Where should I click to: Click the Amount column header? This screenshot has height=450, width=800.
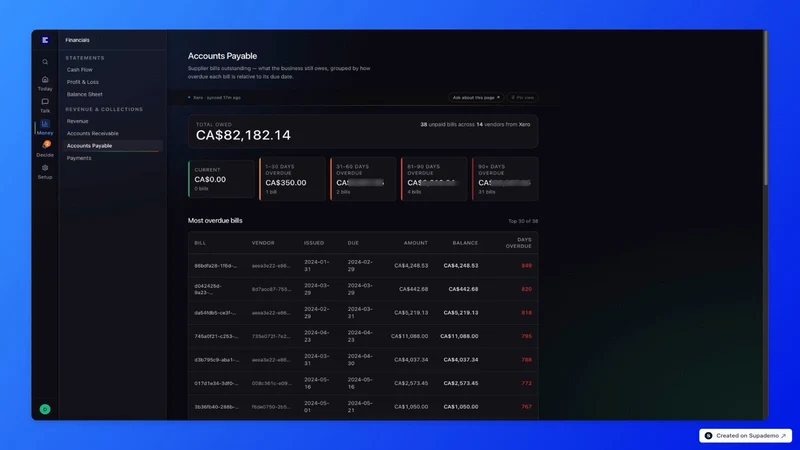coord(416,243)
